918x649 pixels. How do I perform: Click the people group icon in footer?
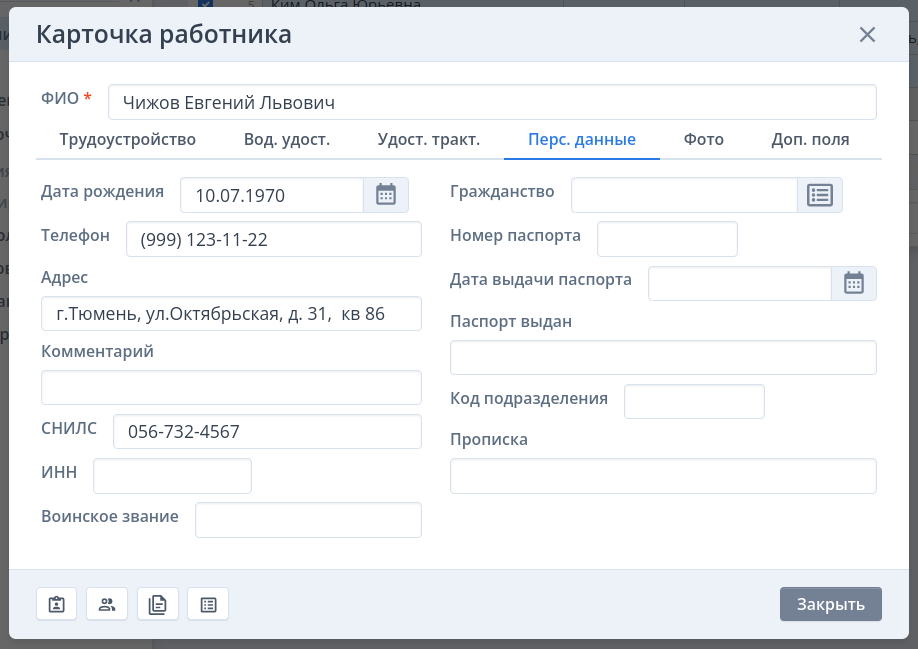pos(107,604)
